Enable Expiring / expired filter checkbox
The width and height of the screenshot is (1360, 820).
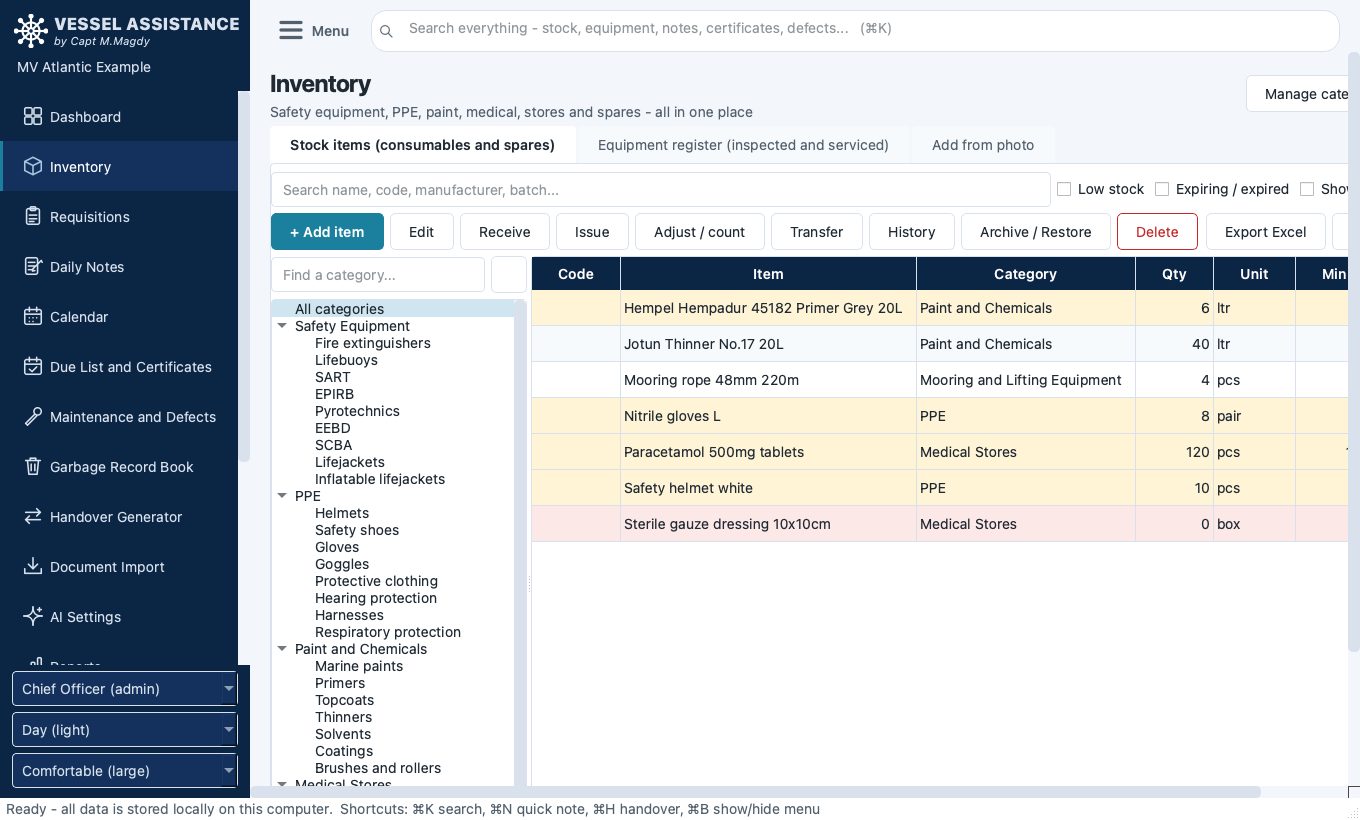[x=1162, y=189]
